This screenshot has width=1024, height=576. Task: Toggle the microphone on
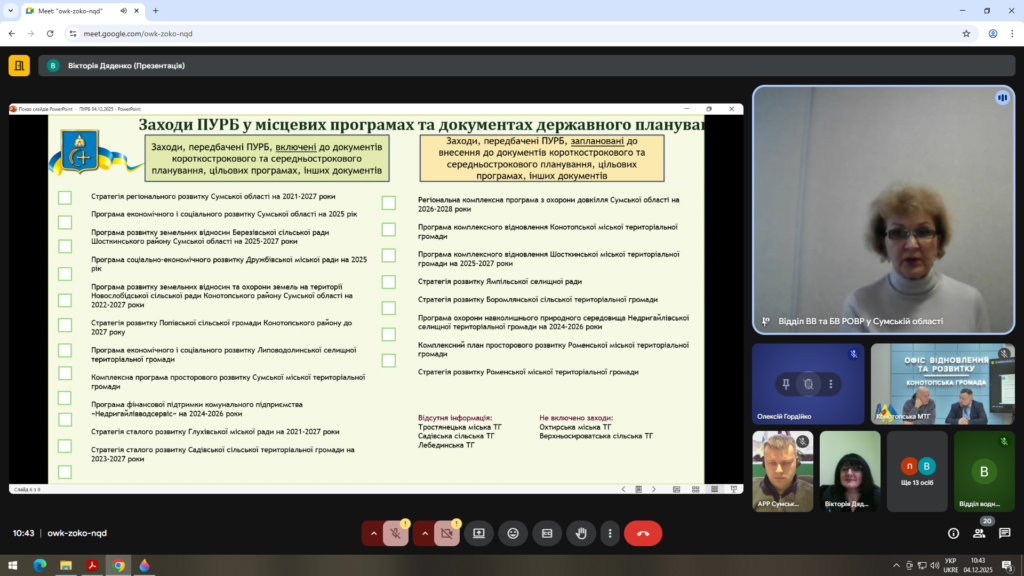tap(397, 533)
